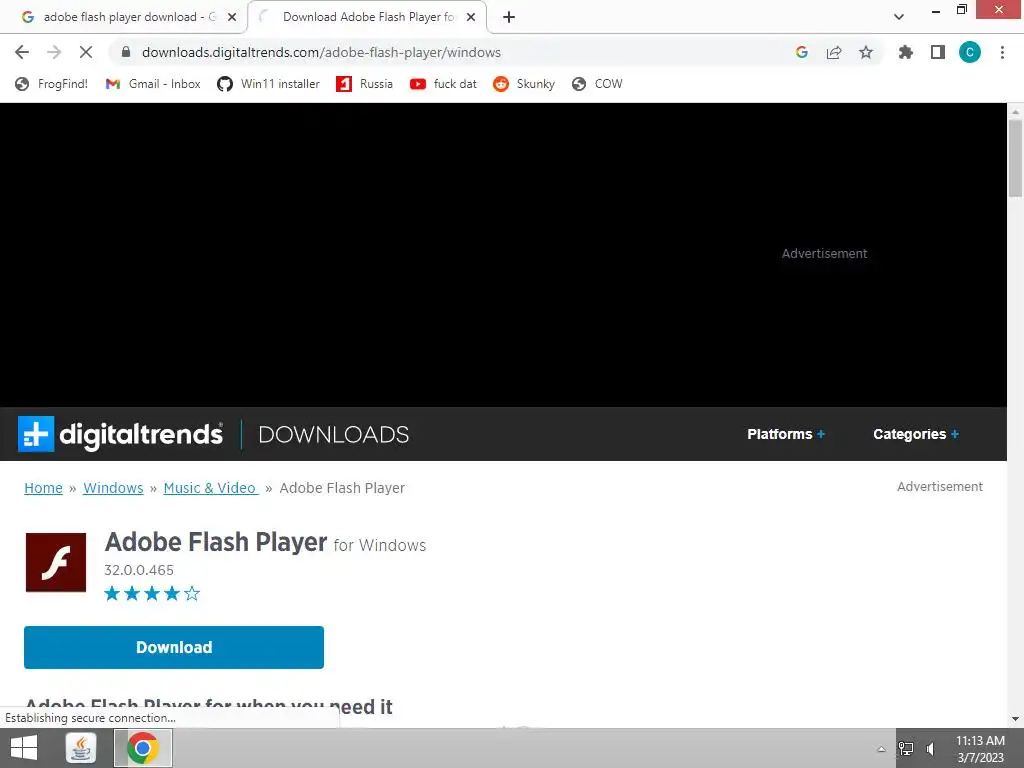Open the Chrome profile avatar C
This screenshot has width=1024, height=768.
(970, 52)
